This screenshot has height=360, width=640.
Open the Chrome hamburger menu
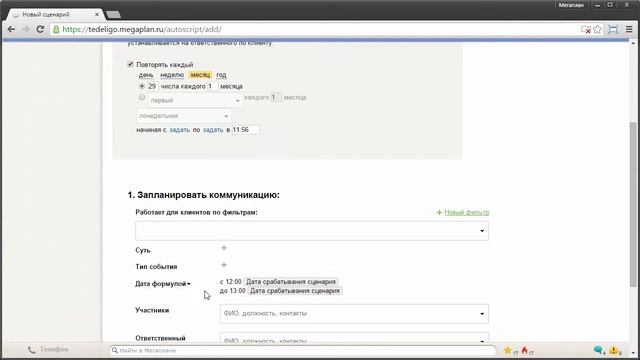tap(629, 29)
